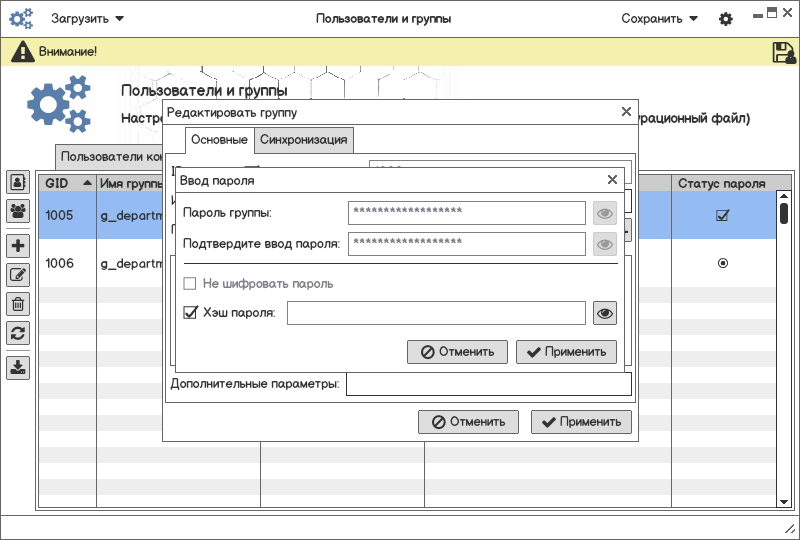This screenshot has width=800, height=540.
Task: Sort by the GID column header
Action: (68, 183)
